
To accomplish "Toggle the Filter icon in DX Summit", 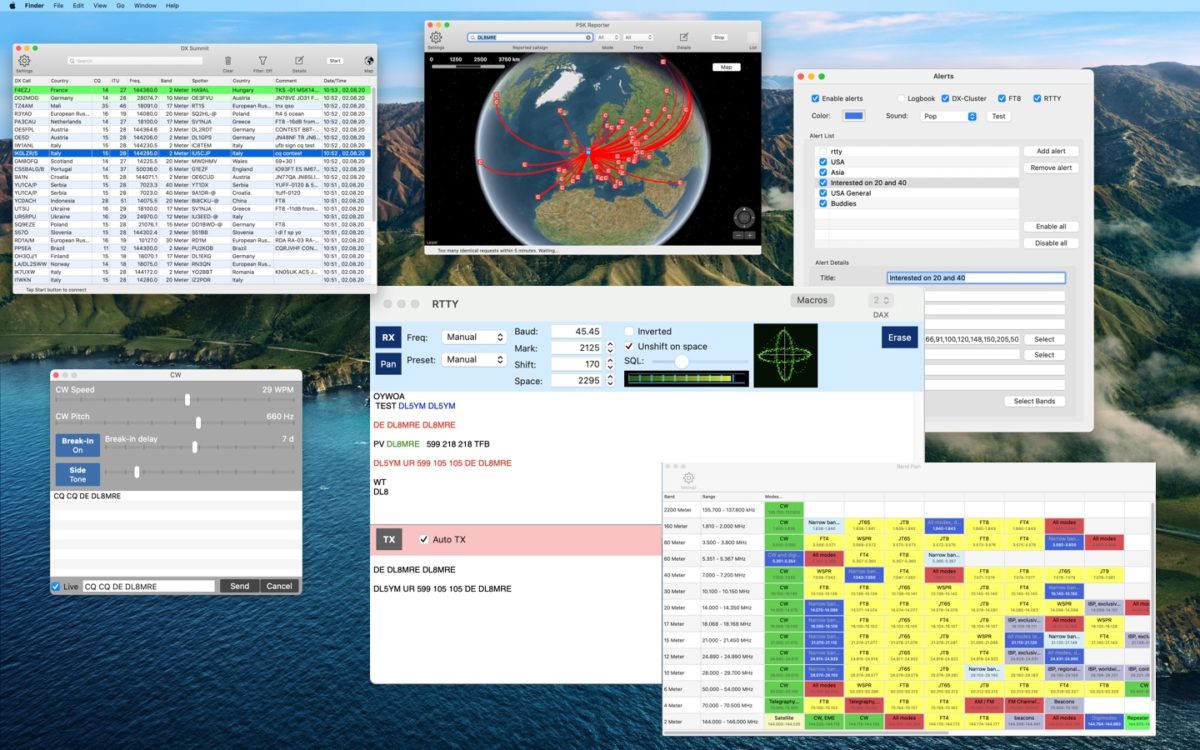I will pyautogui.click(x=262, y=59).
